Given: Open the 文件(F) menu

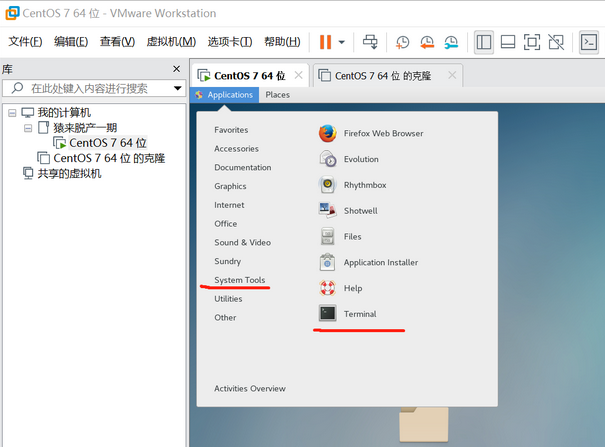Looking at the screenshot, I should click(25, 42).
